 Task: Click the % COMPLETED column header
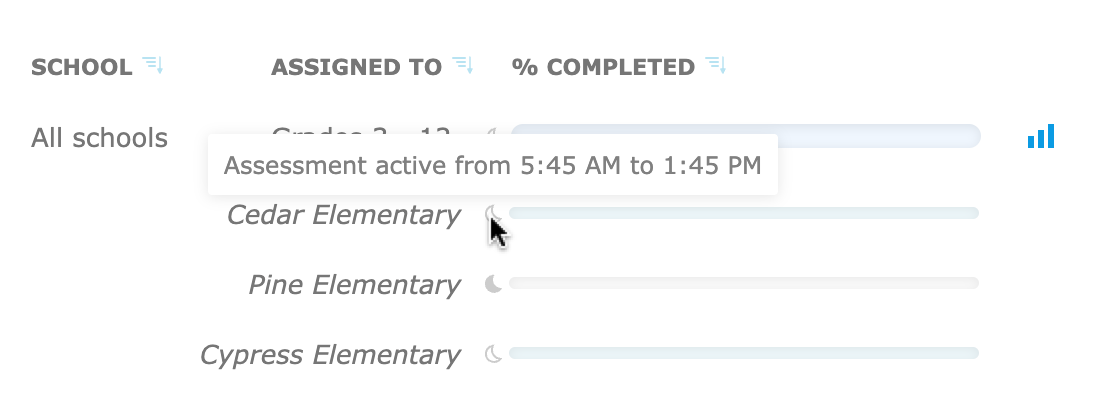pos(603,67)
